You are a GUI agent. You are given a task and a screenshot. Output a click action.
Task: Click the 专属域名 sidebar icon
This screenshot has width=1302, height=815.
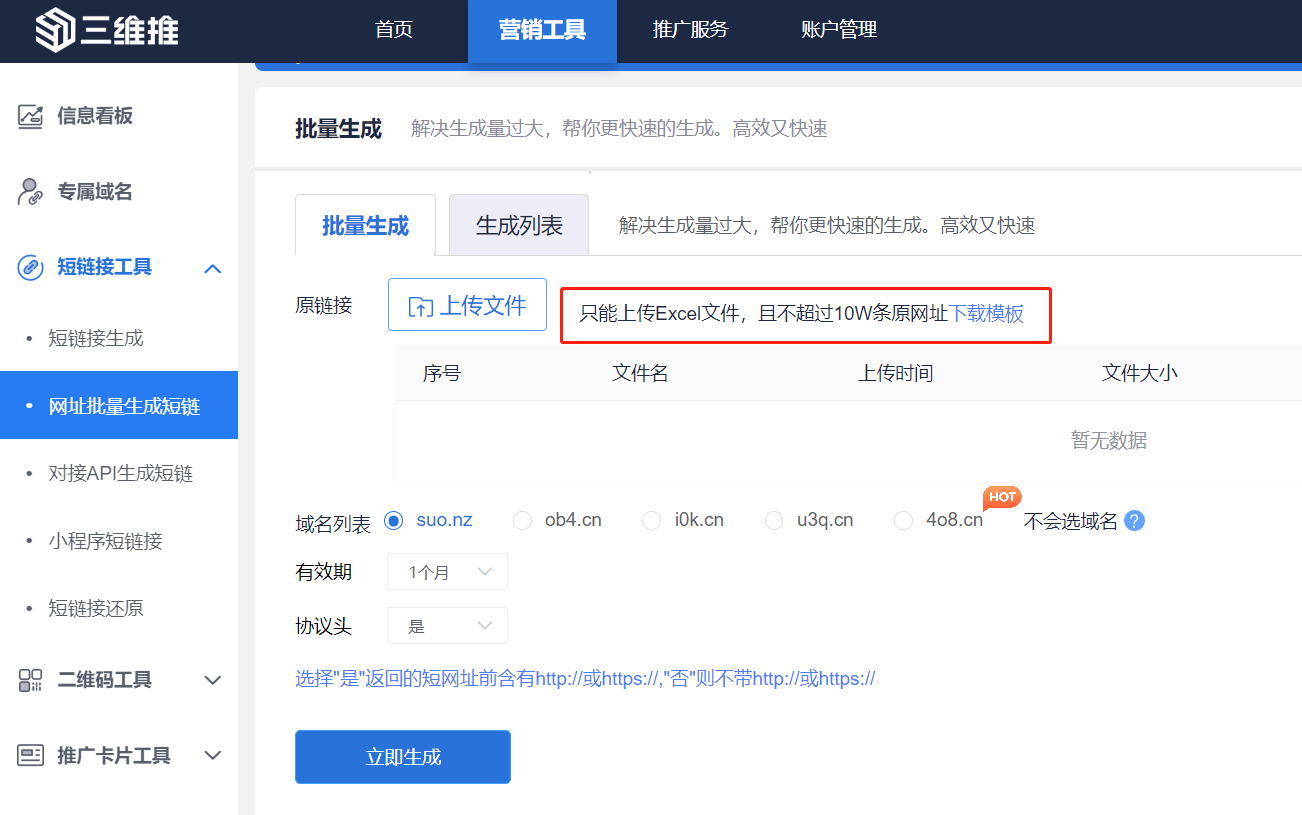click(31, 192)
